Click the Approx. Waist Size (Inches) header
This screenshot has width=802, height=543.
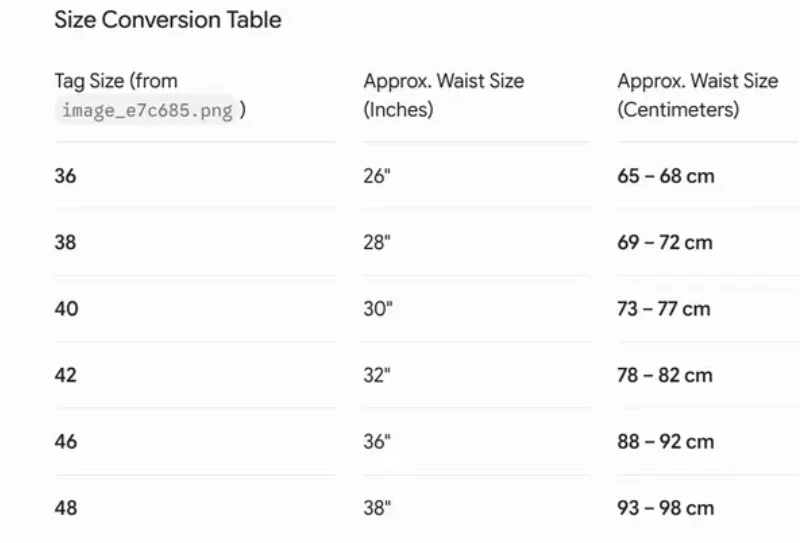[443, 95]
